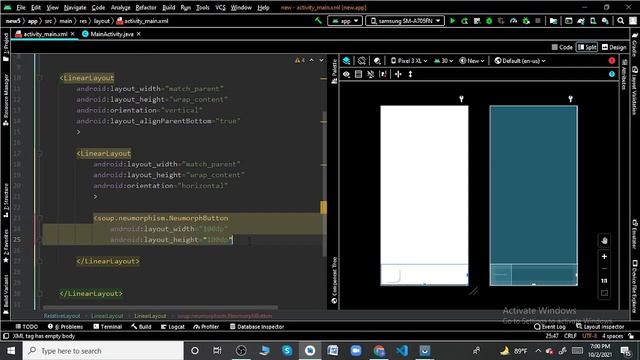The image size is (640, 360).
Task: Click the Windows search box
Action: 103,351
